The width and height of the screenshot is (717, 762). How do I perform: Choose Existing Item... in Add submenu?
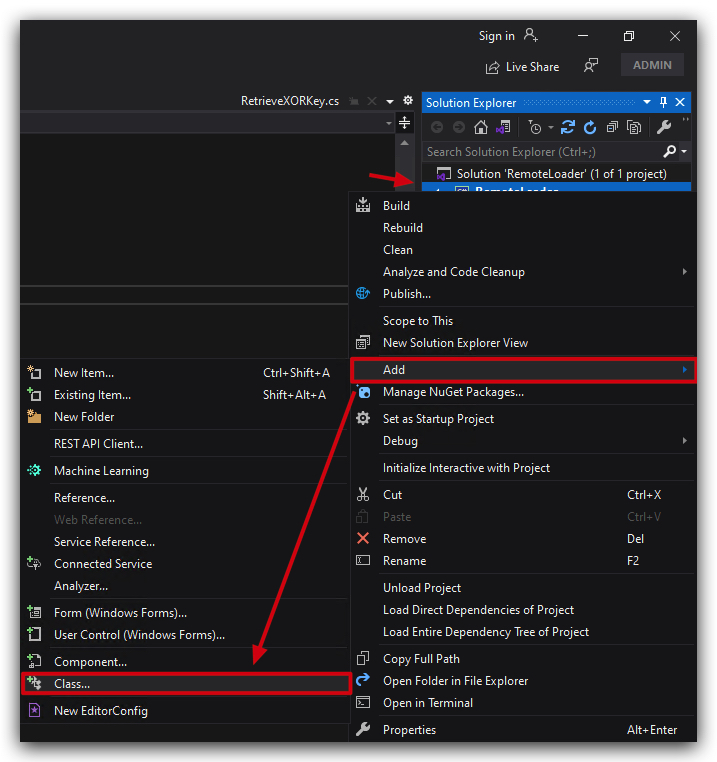[x=185, y=395]
